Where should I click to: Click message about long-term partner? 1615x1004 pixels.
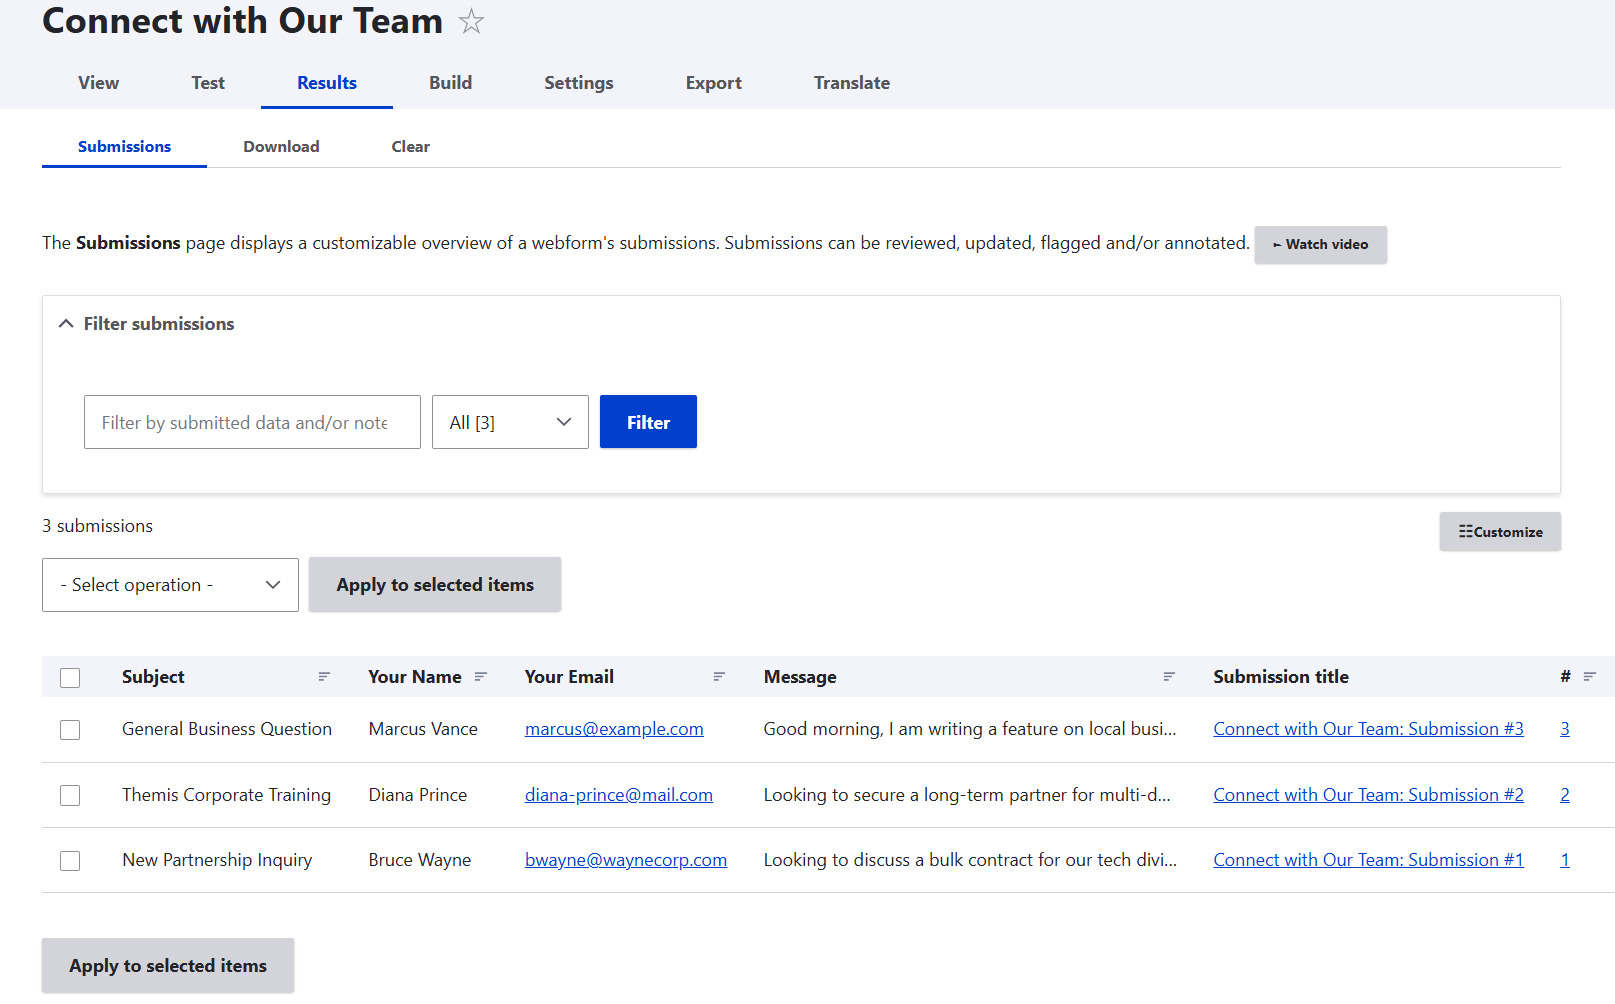pyautogui.click(x=967, y=795)
